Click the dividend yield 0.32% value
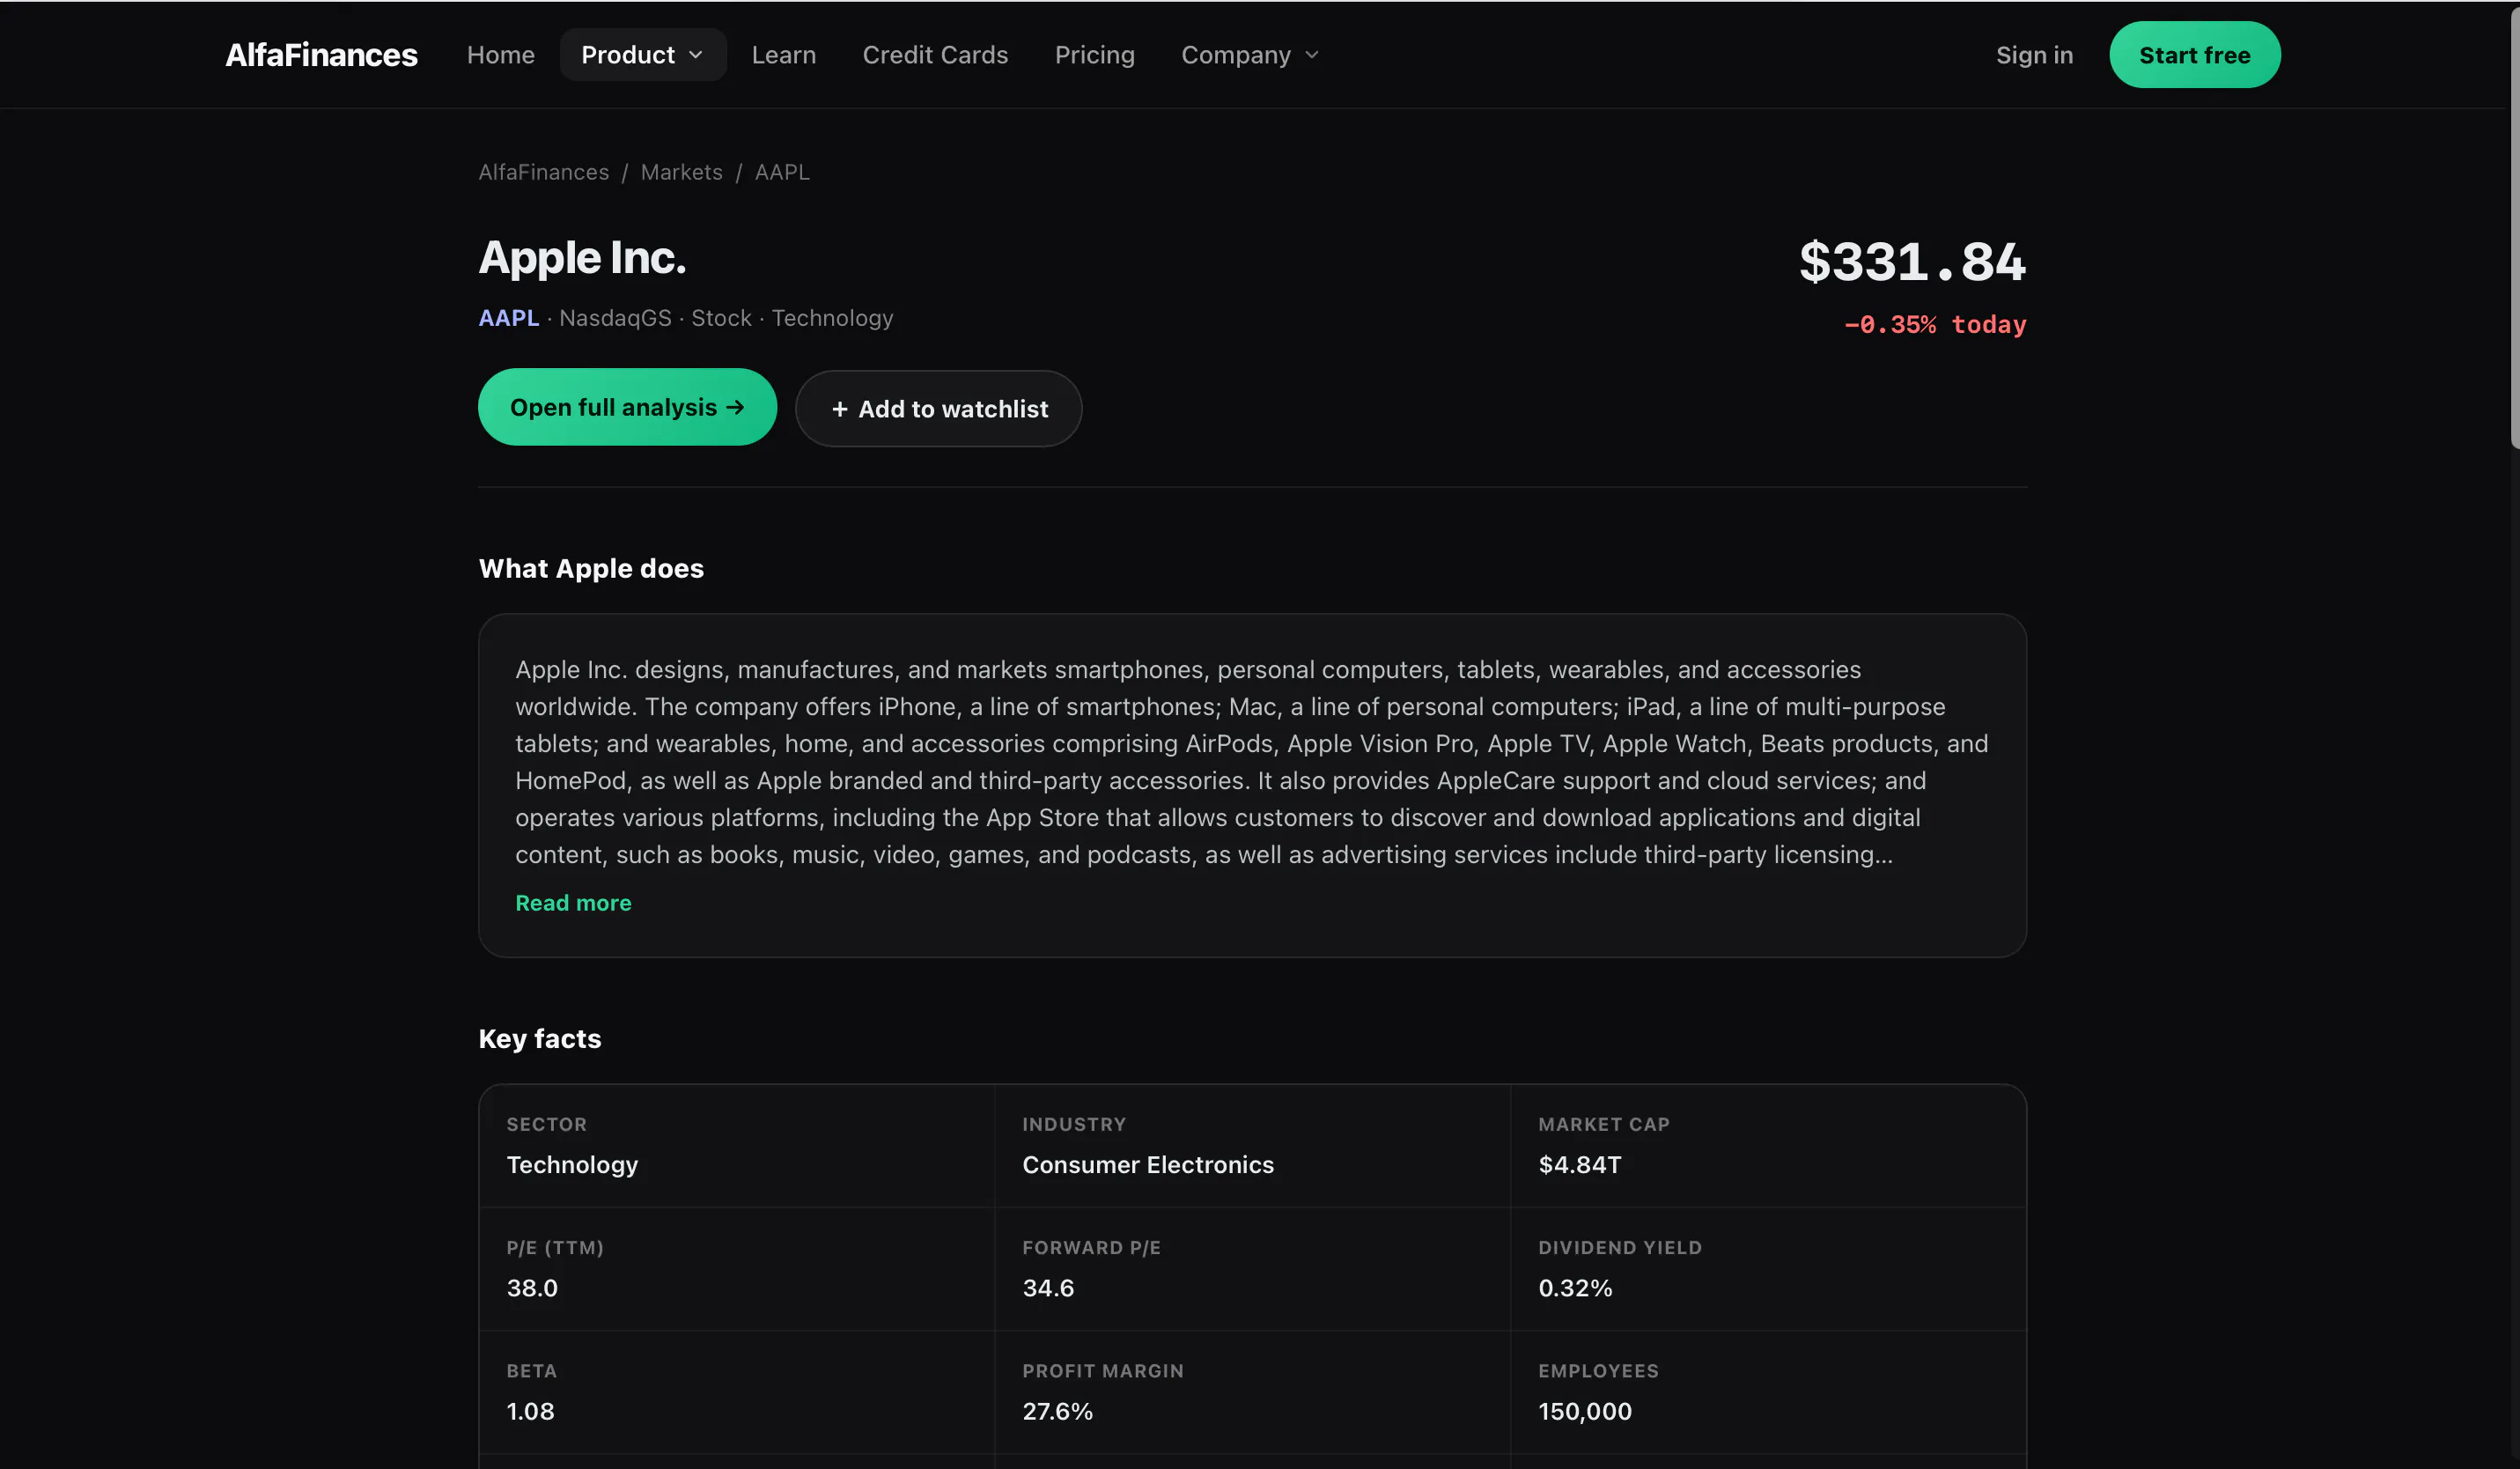The height and width of the screenshot is (1469, 2520). coord(1575,1288)
